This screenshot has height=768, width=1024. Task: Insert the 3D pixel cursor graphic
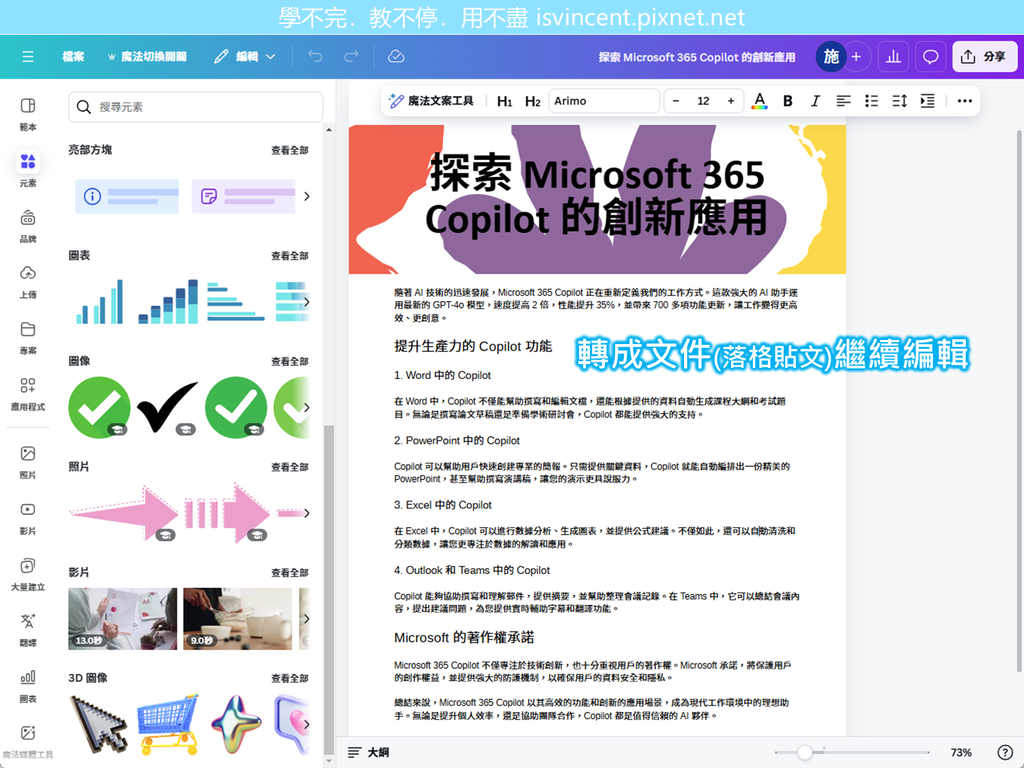99,724
